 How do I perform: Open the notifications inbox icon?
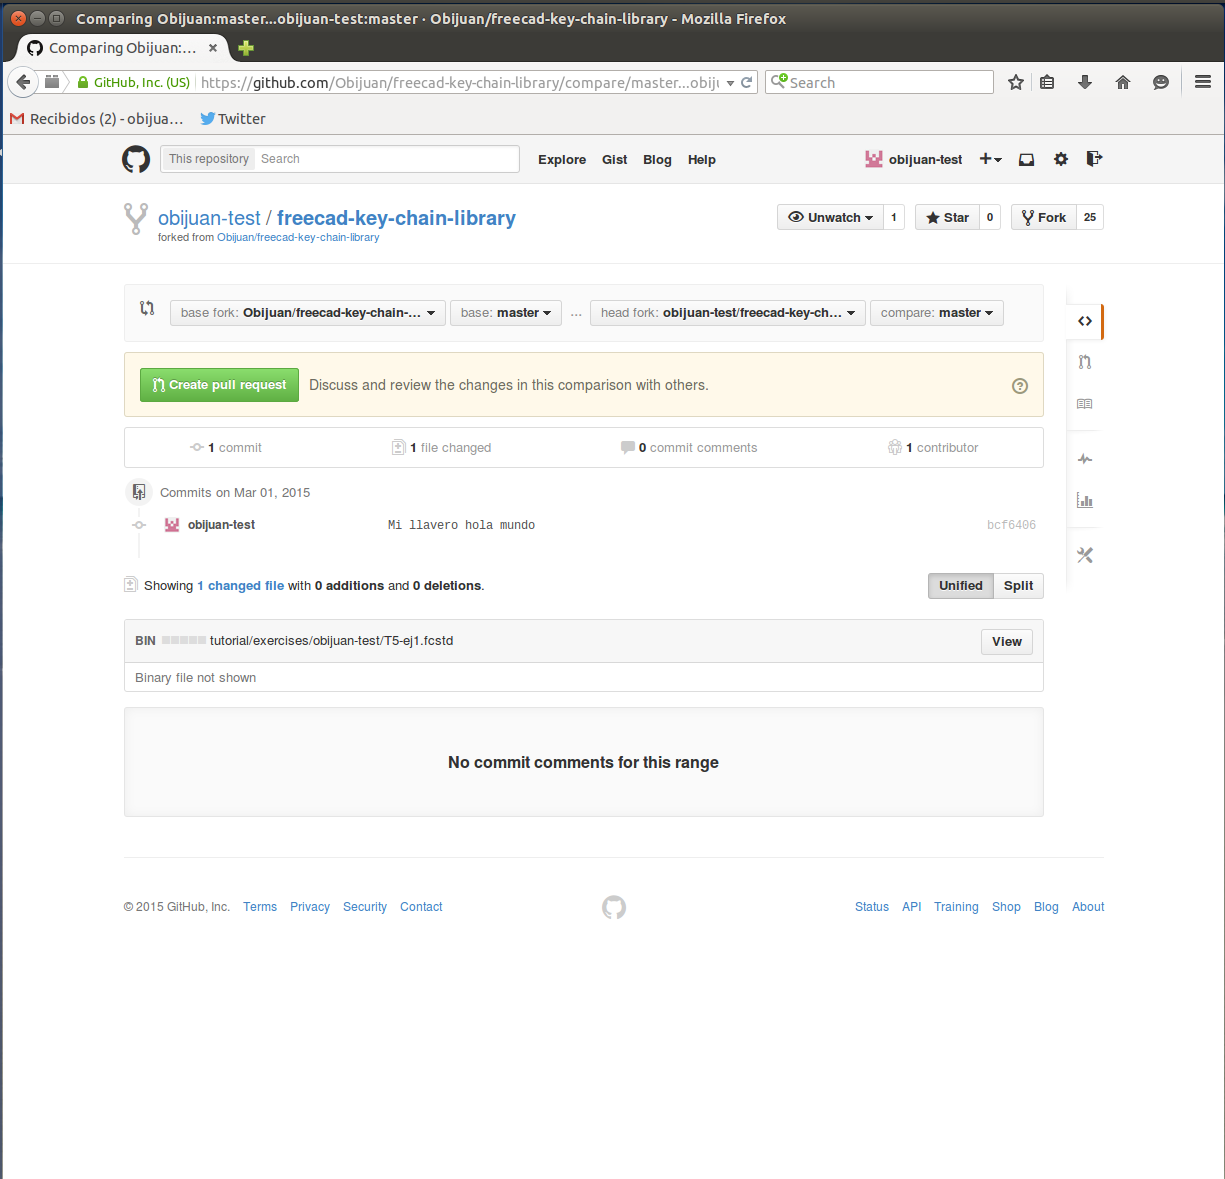(1026, 159)
